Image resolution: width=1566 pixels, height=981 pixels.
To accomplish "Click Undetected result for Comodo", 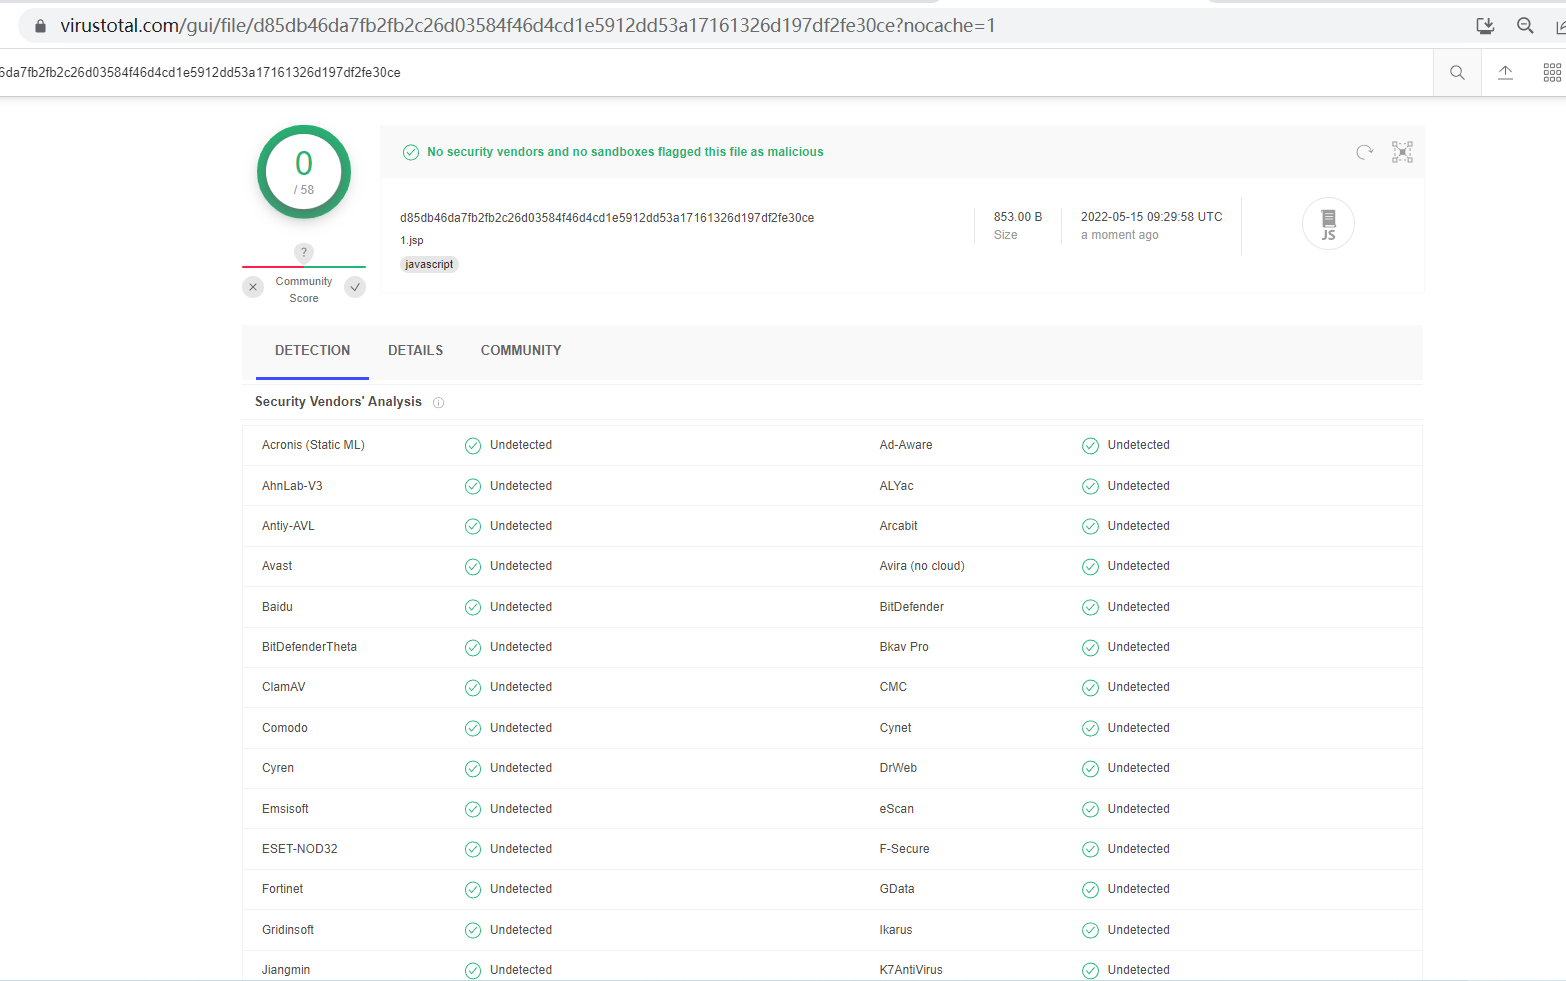I will [521, 728].
